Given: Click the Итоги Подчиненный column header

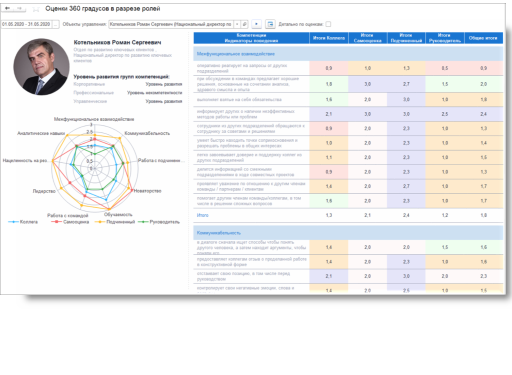Looking at the screenshot, I should pyautogui.click(x=406, y=38).
